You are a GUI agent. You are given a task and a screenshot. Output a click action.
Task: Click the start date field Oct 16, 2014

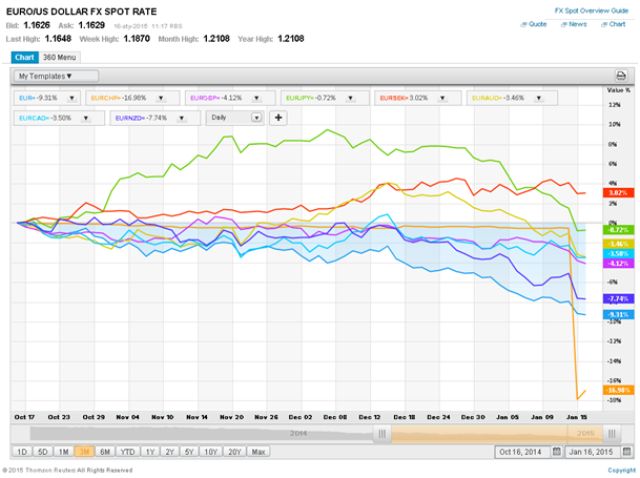[x=520, y=451]
